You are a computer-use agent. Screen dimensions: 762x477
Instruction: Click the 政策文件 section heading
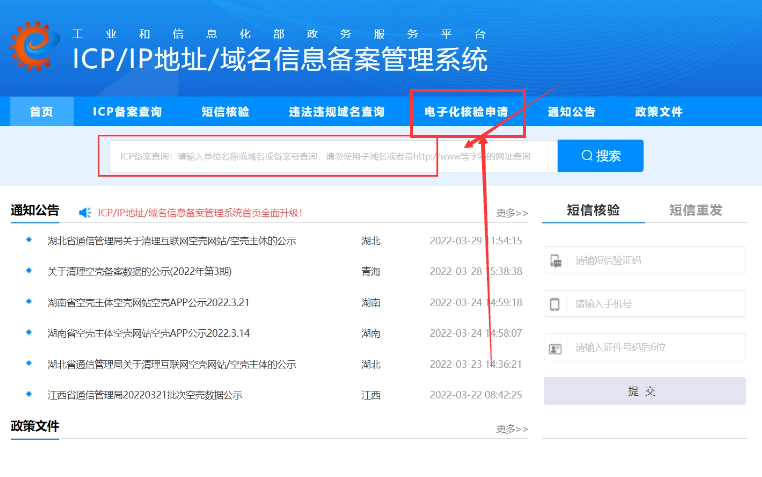pyautogui.click(x=35, y=426)
